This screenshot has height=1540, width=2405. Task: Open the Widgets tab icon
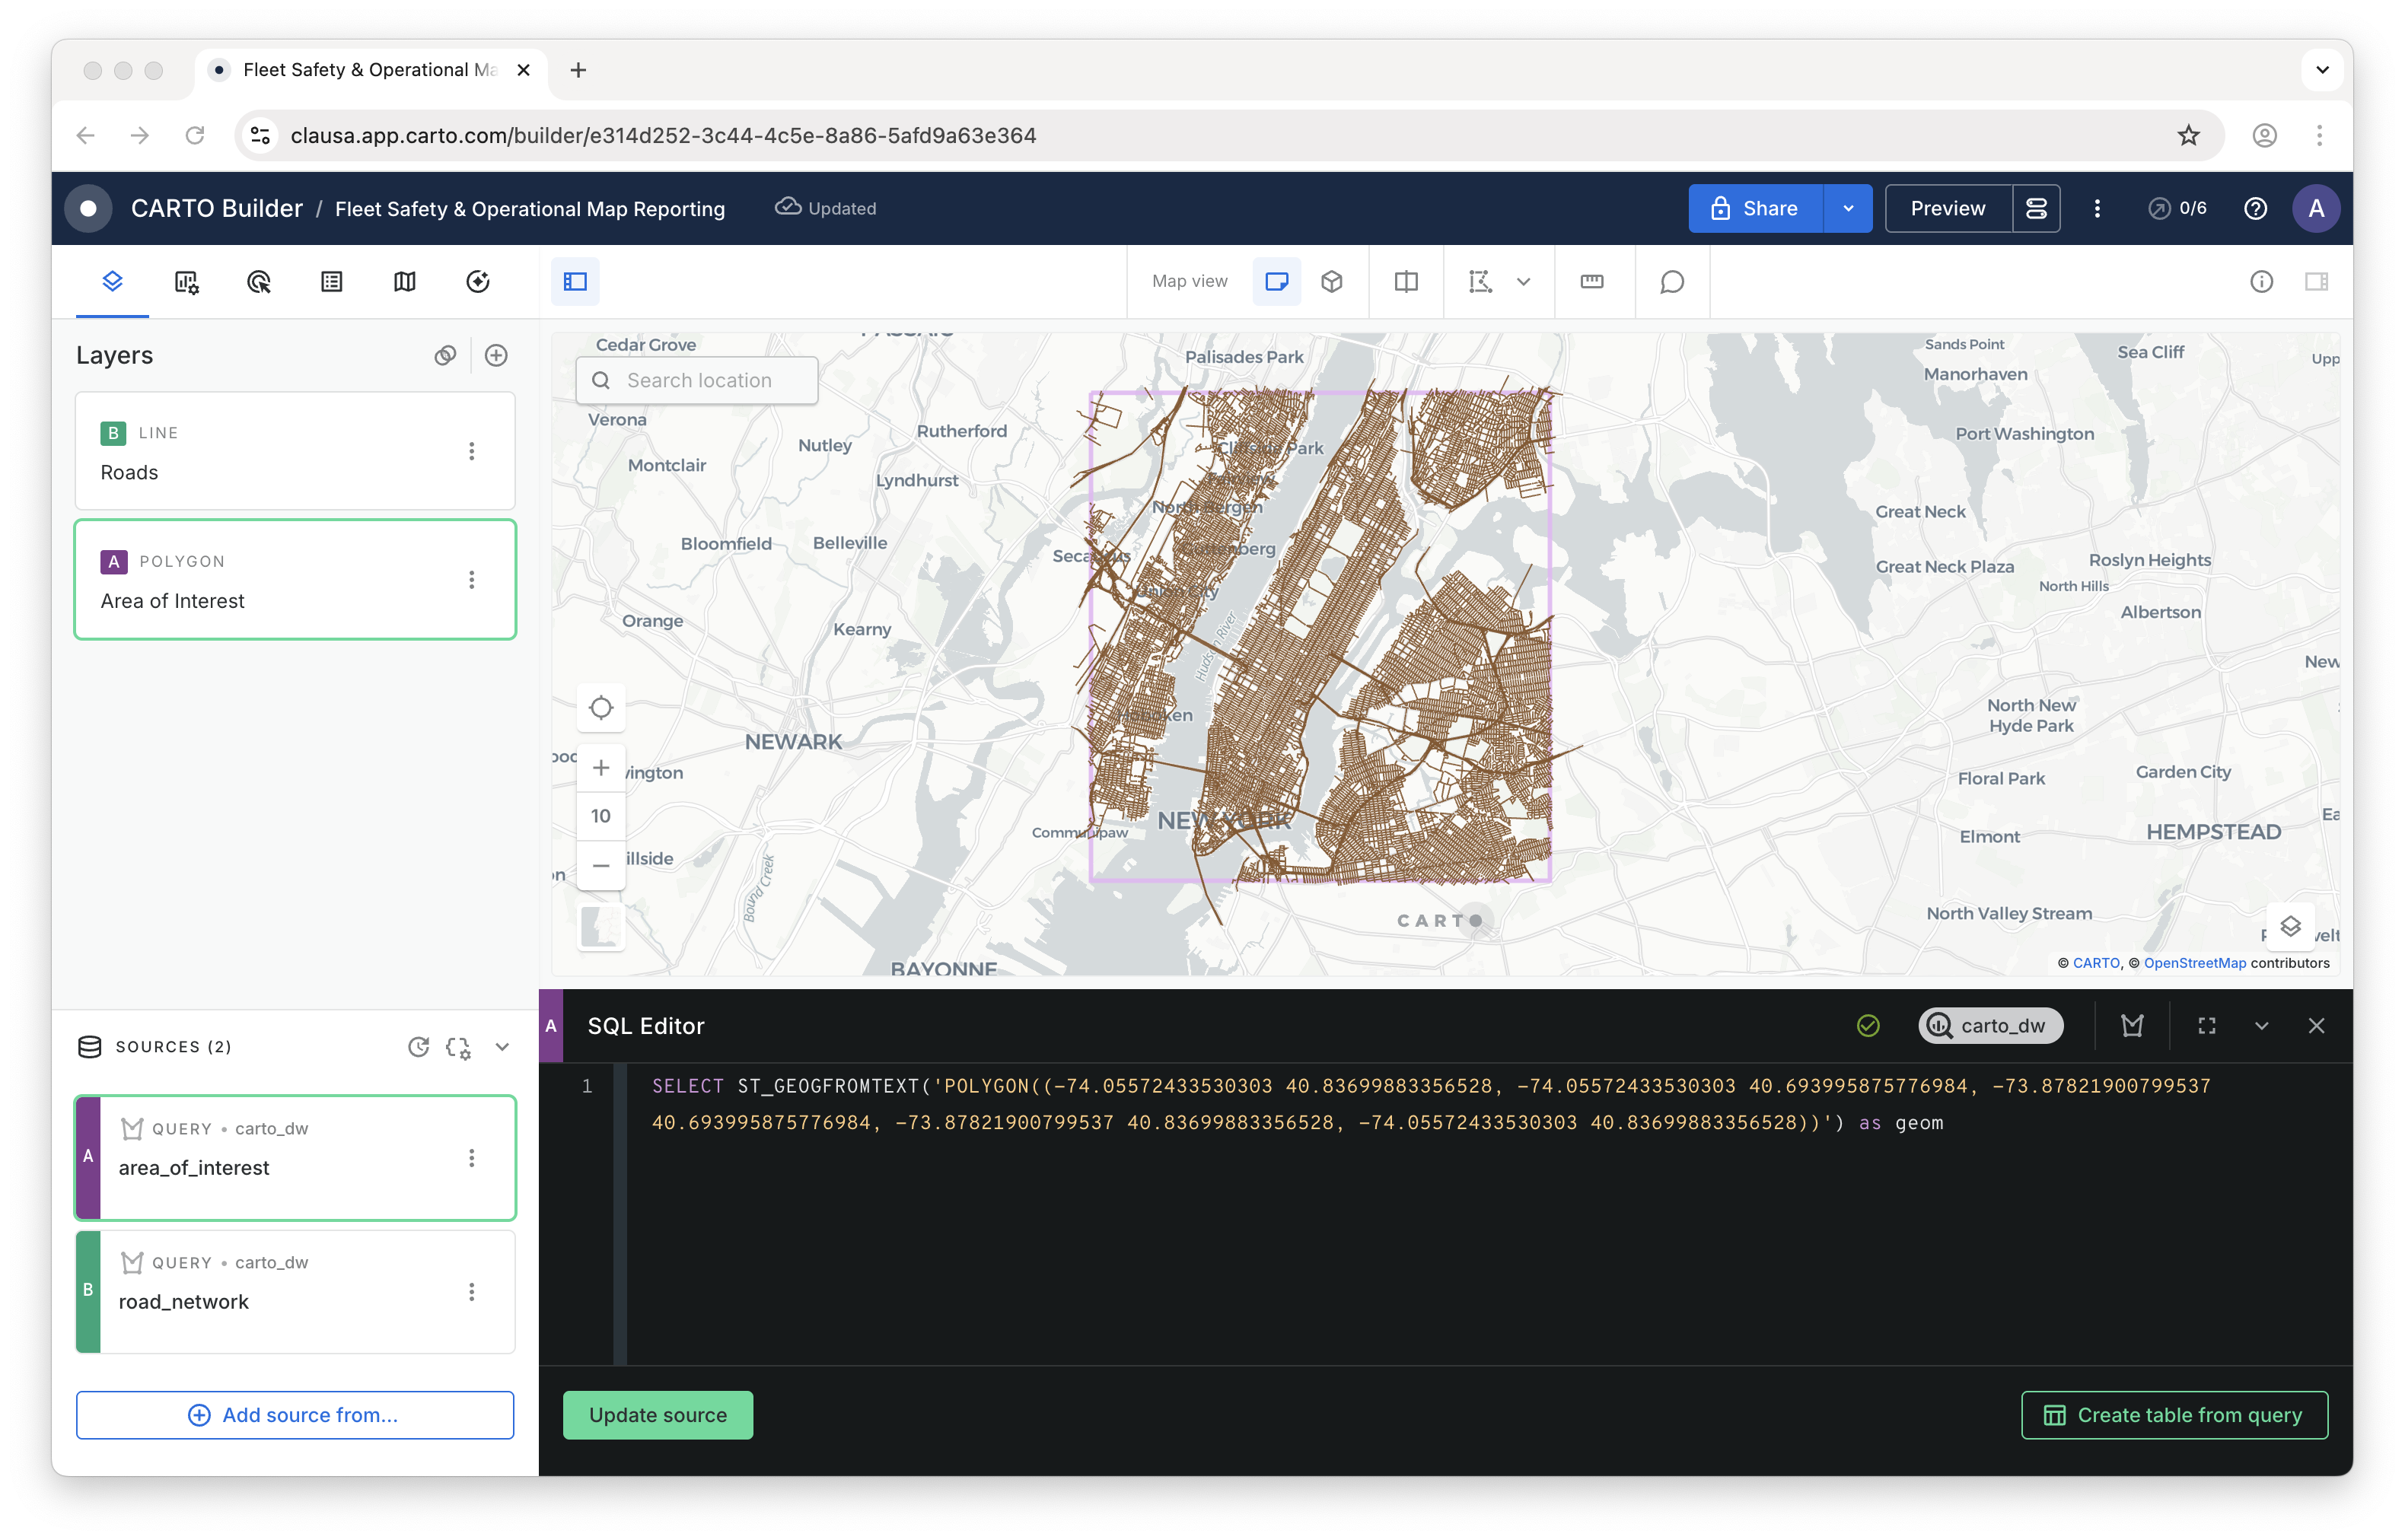186,282
